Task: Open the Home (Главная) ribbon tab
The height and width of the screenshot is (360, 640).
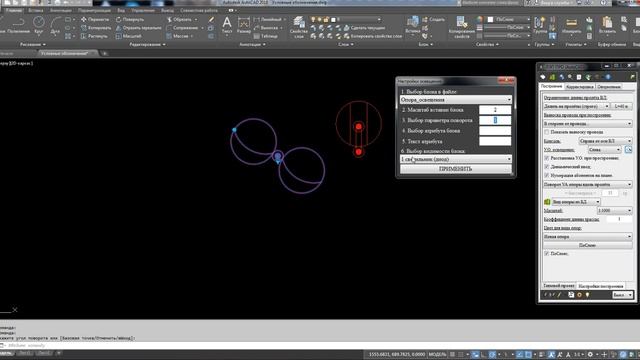Action: coord(13,10)
